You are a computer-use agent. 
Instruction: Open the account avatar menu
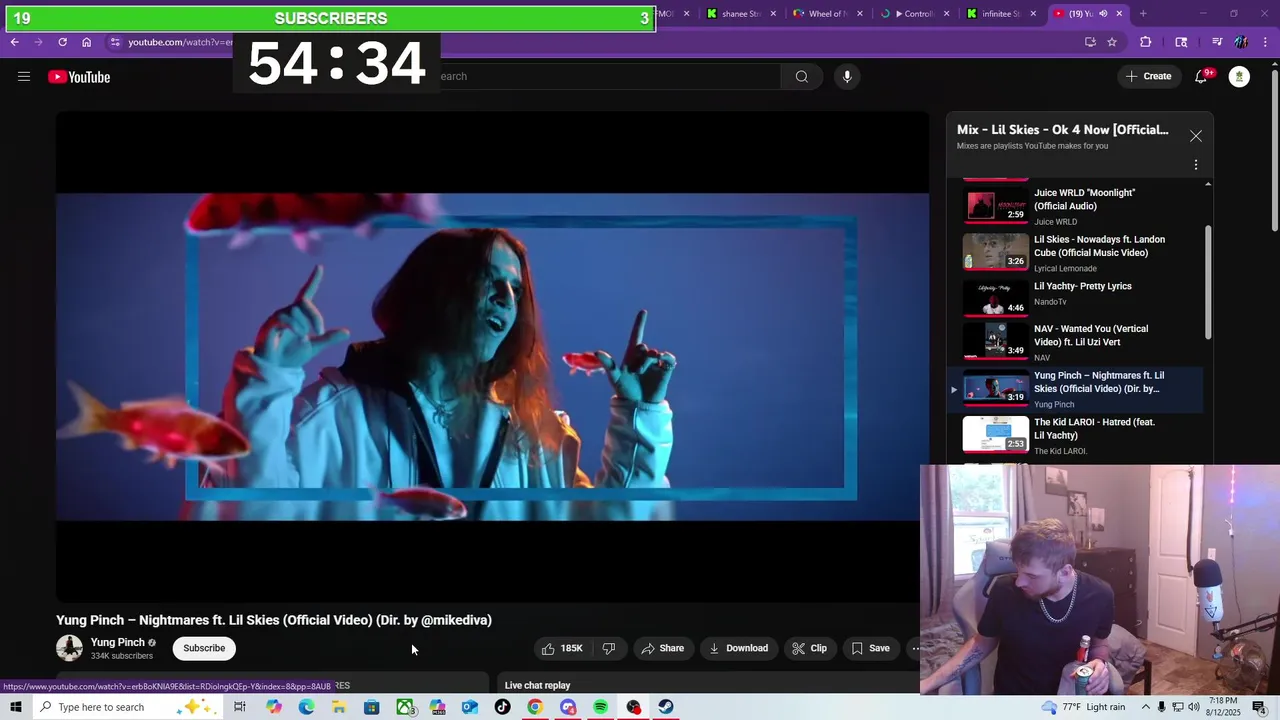(1239, 77)
